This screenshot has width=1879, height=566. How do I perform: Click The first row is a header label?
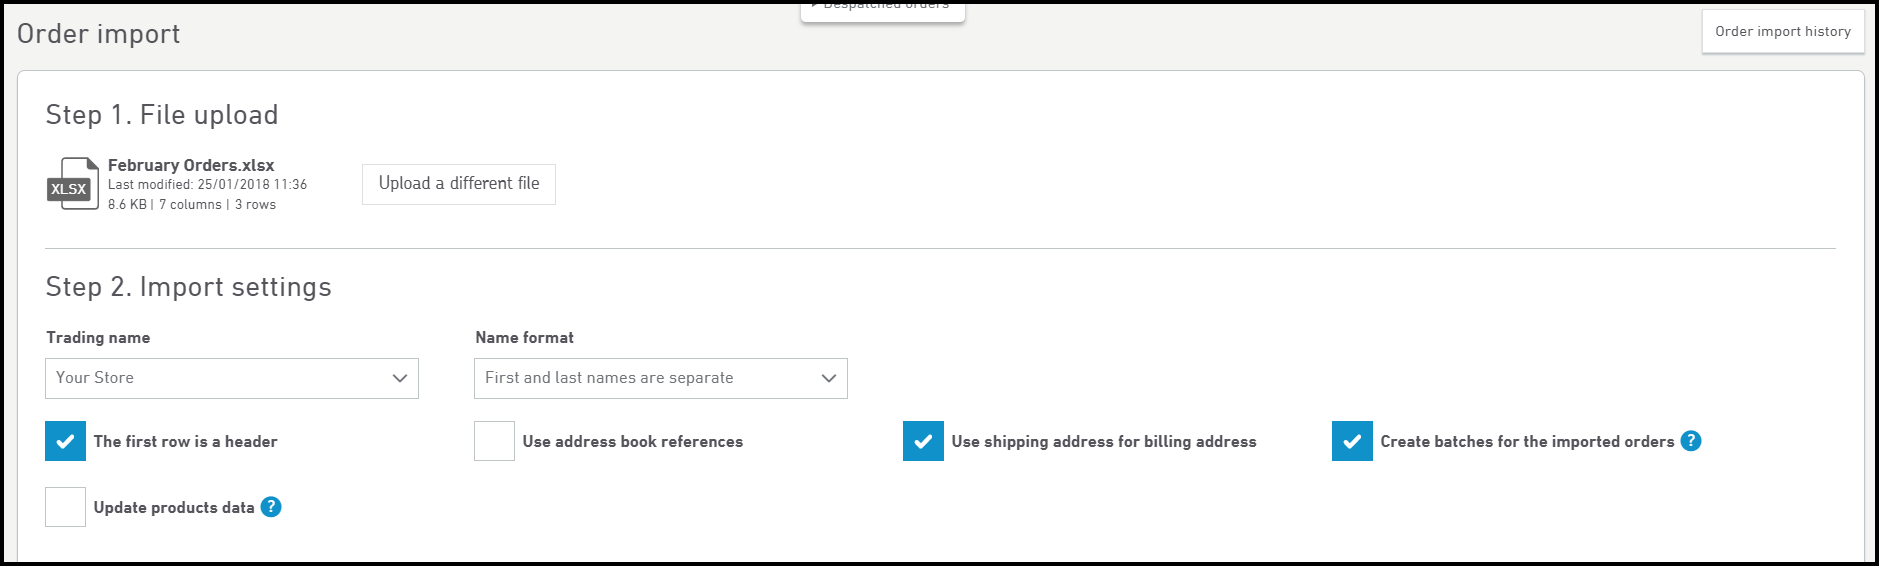186,441
